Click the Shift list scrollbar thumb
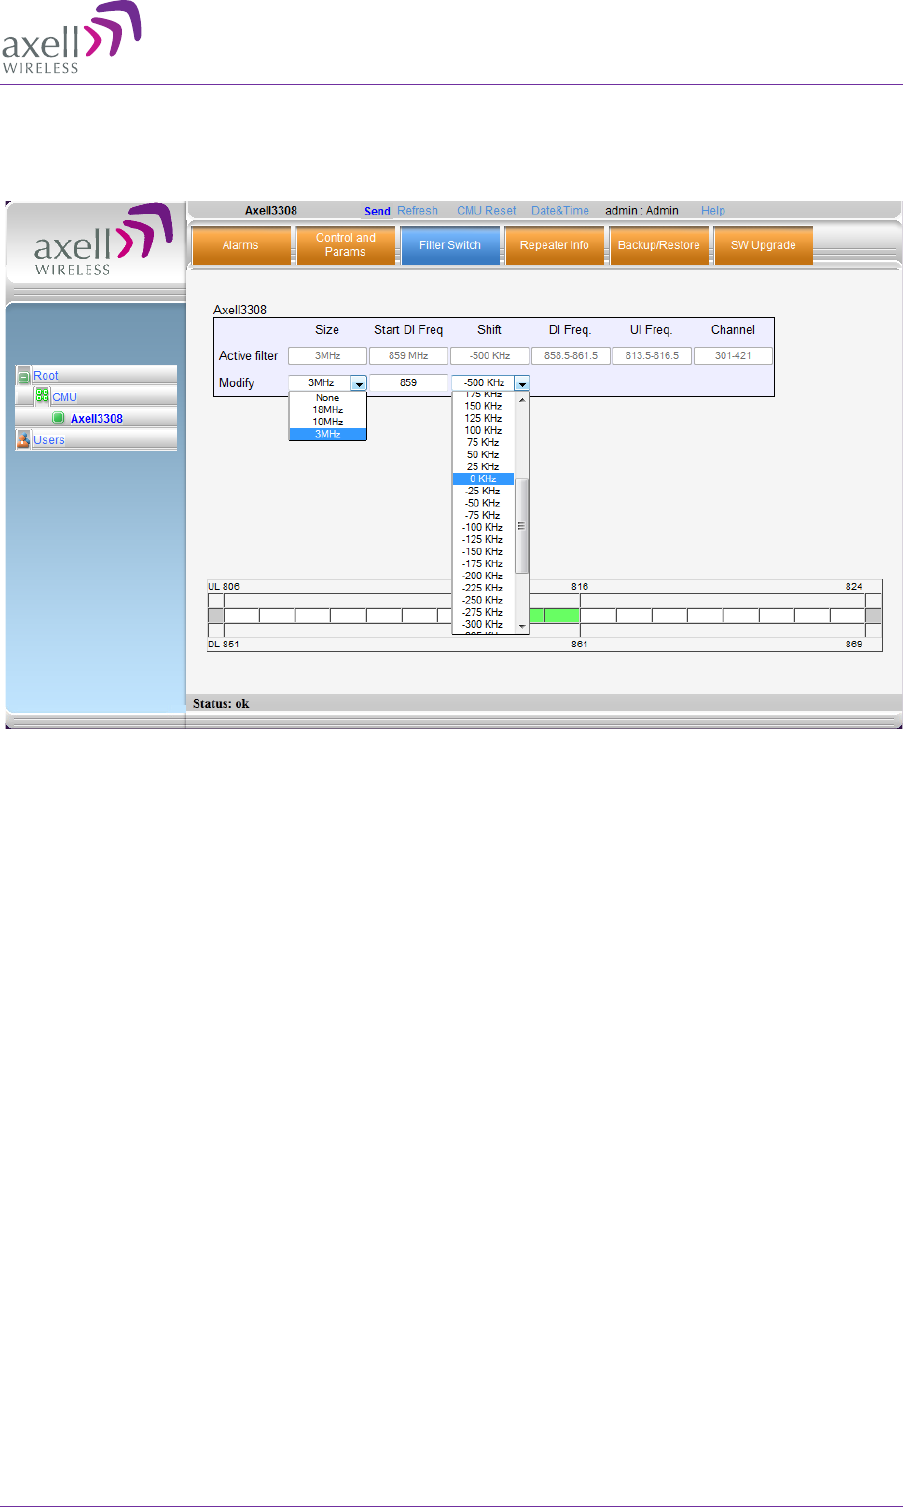Screen dimensions: 903x1507 point(522,526)
